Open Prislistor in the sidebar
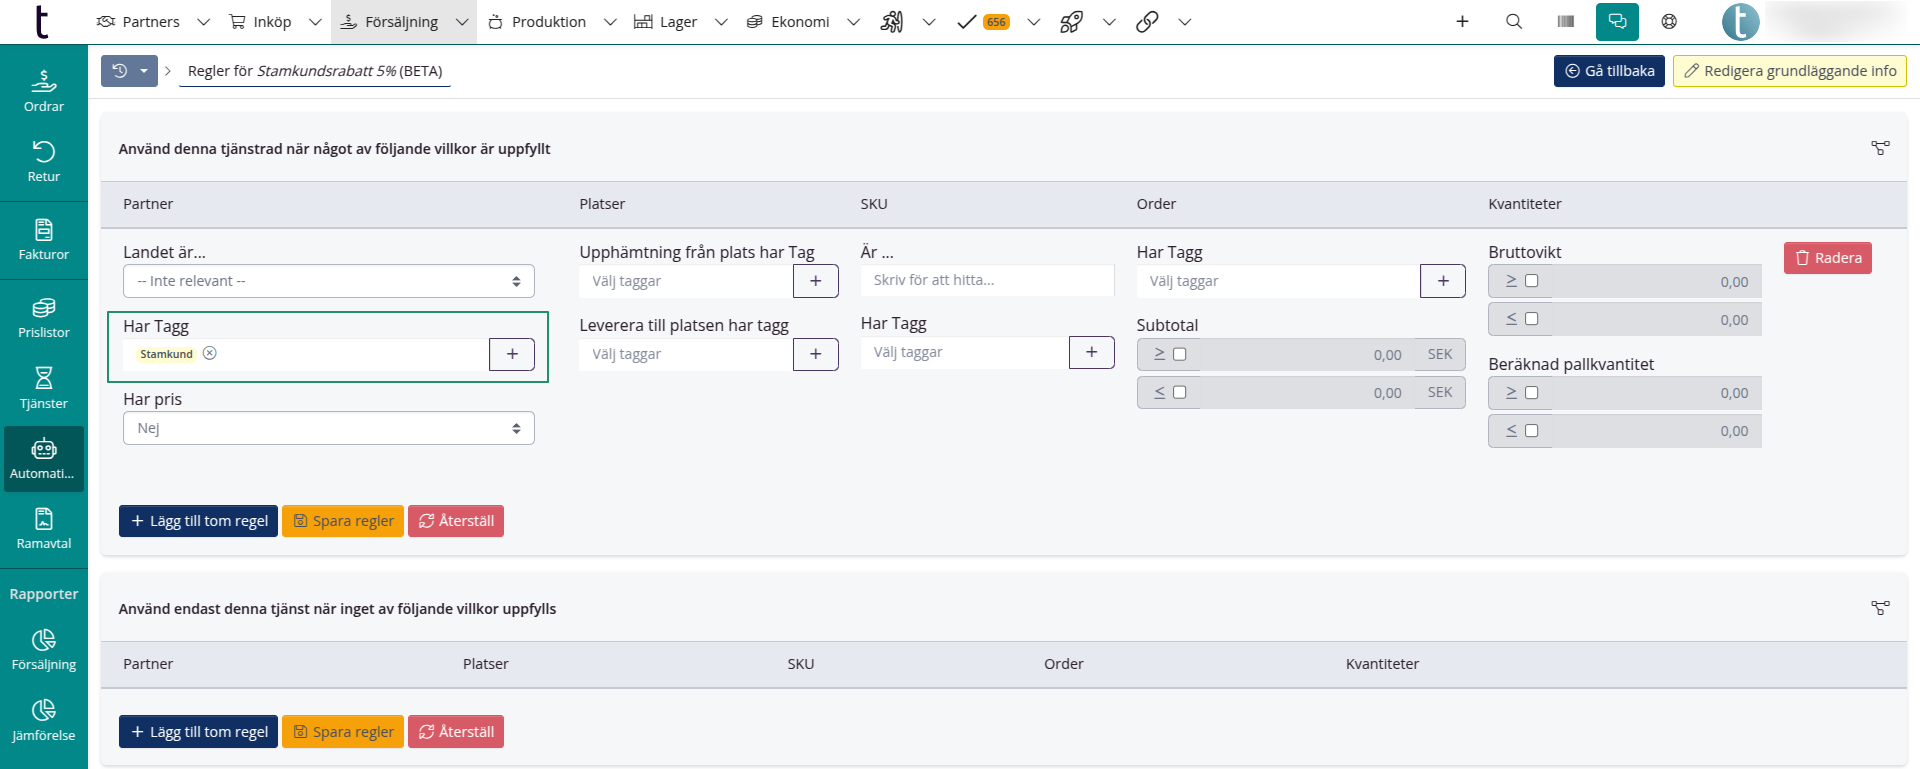Image resolution: width=1920 pixels, height=769 pixels. coord(44,318)
